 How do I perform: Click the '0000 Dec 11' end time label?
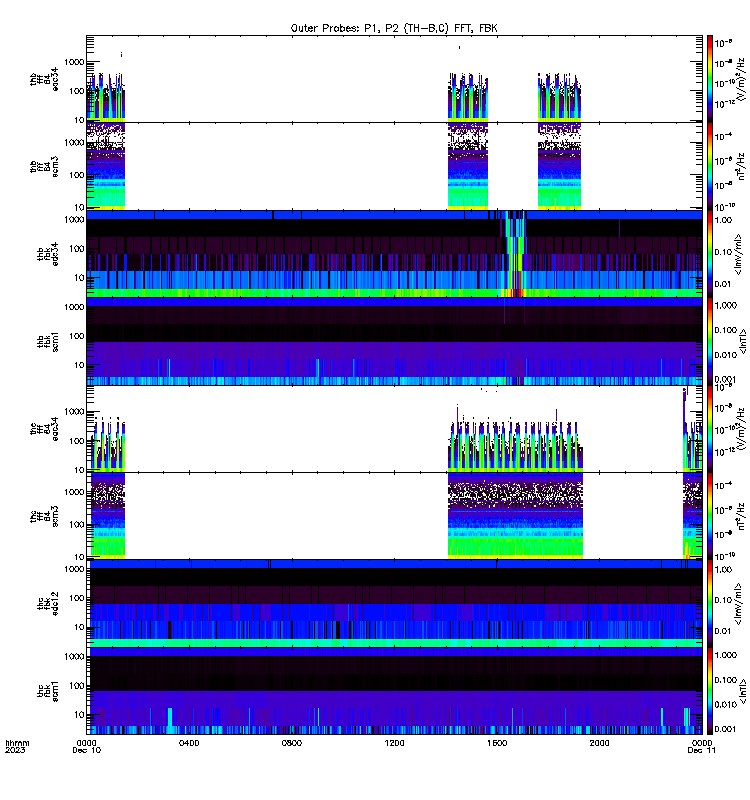[702, 746]
